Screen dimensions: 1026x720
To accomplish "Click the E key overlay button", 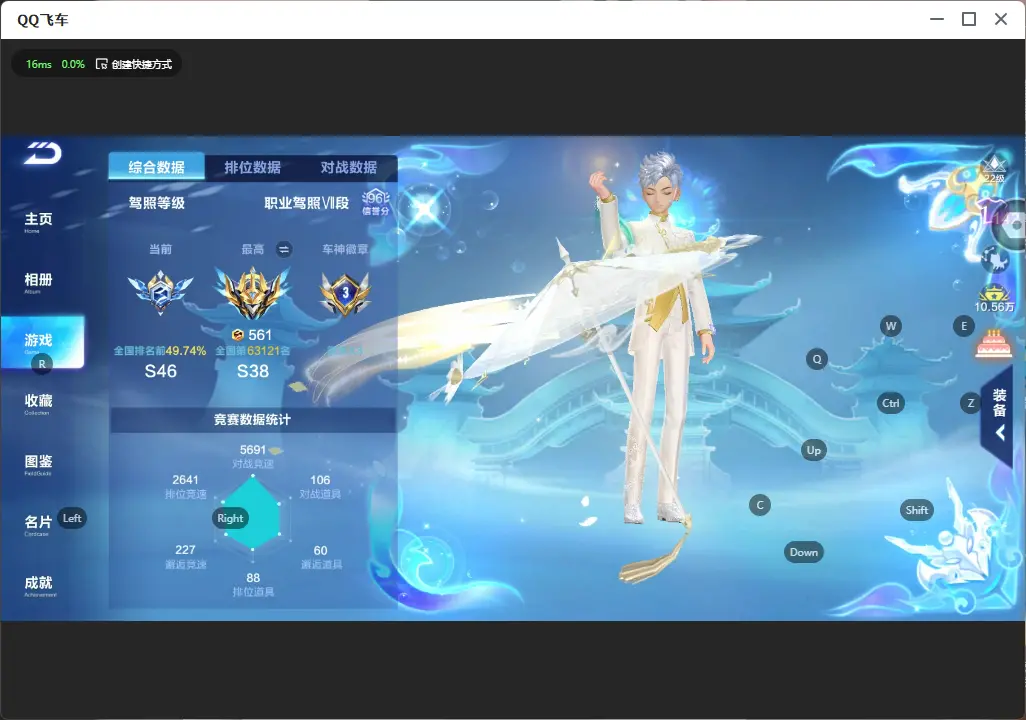I will tap(964, 326).
